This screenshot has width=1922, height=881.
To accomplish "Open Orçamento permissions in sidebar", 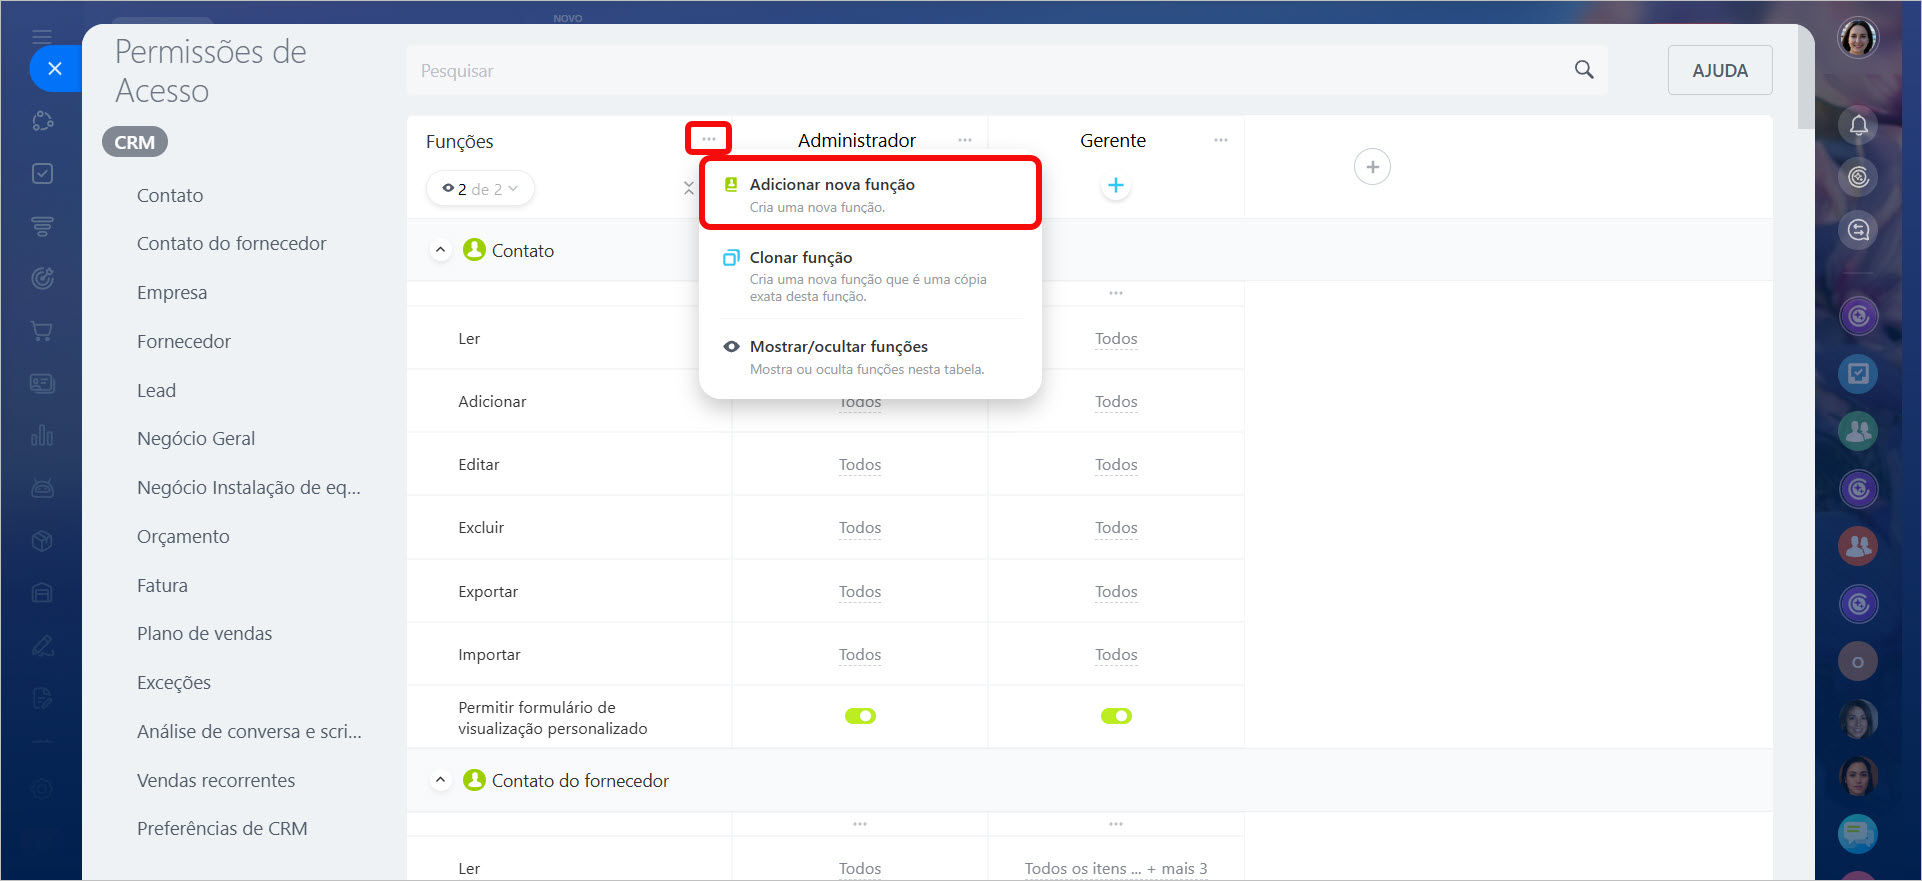I will 183,537.
